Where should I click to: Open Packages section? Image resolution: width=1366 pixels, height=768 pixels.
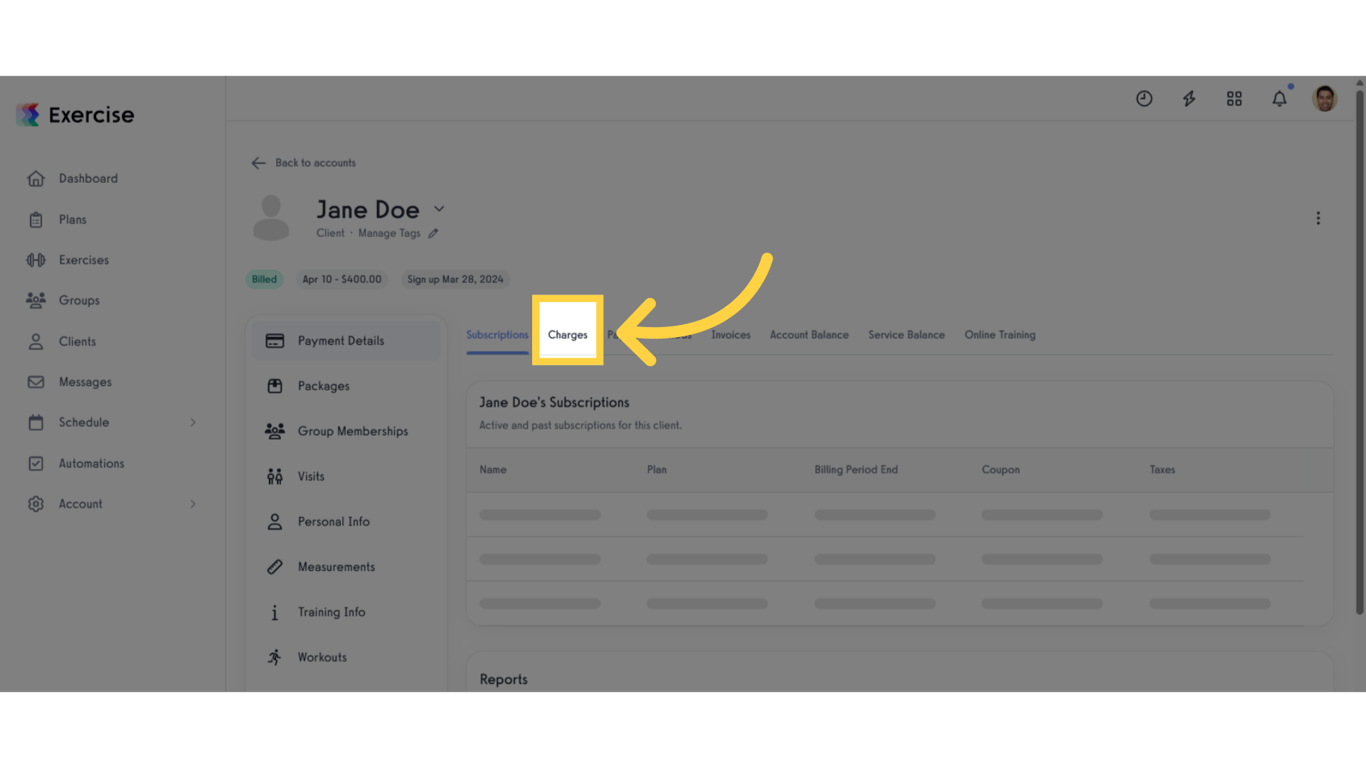coord(346,386)
